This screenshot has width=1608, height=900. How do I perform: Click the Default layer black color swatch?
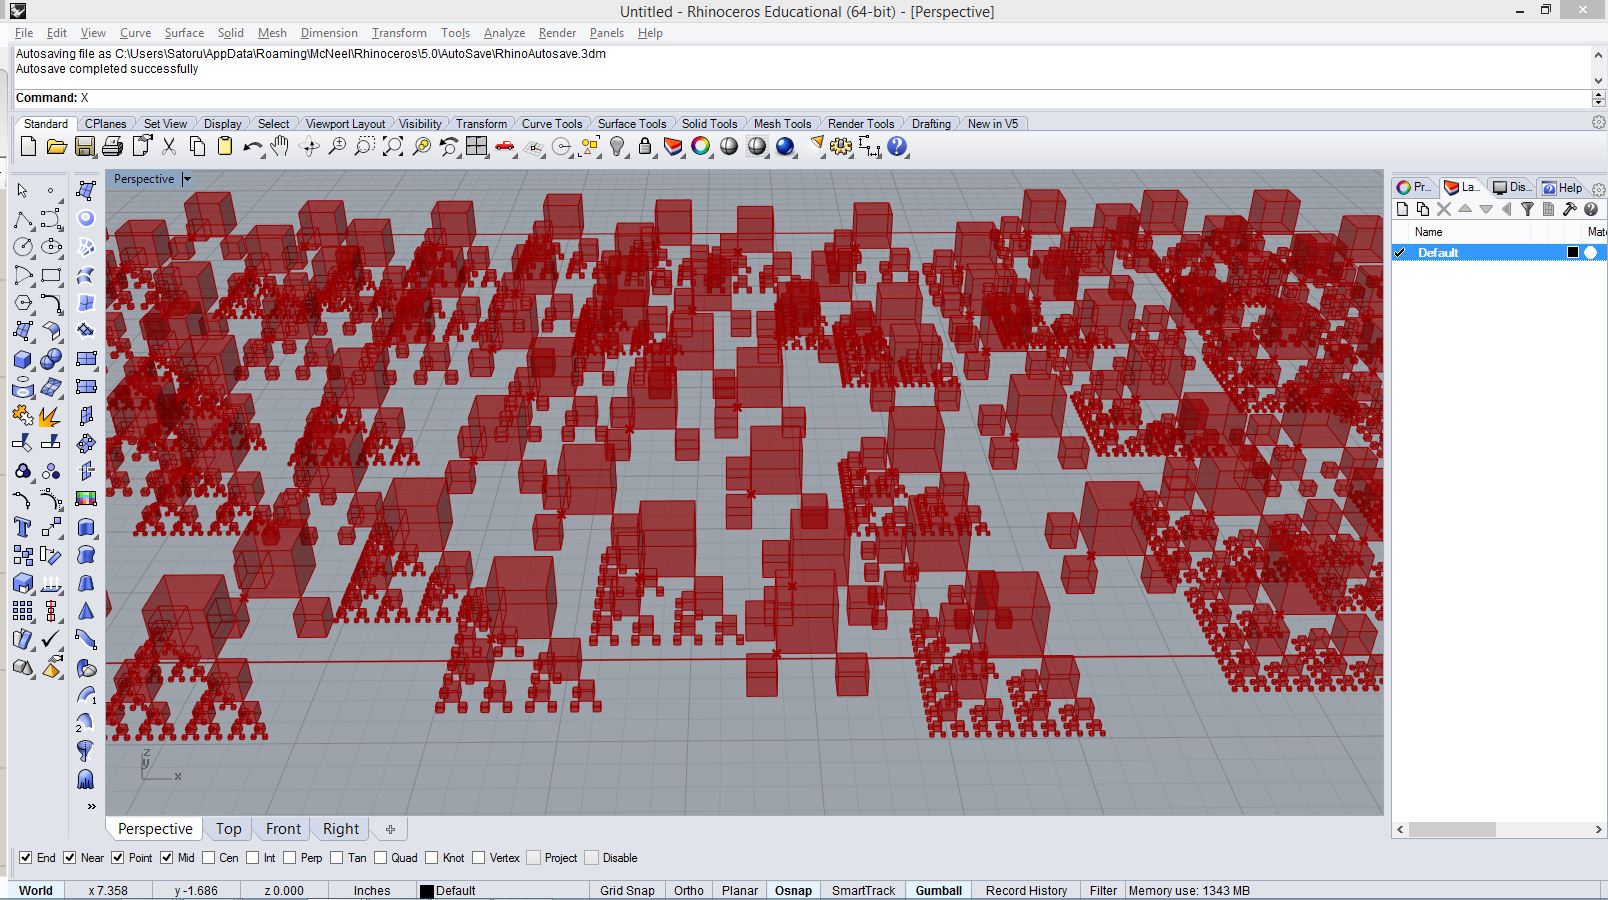1573,252
